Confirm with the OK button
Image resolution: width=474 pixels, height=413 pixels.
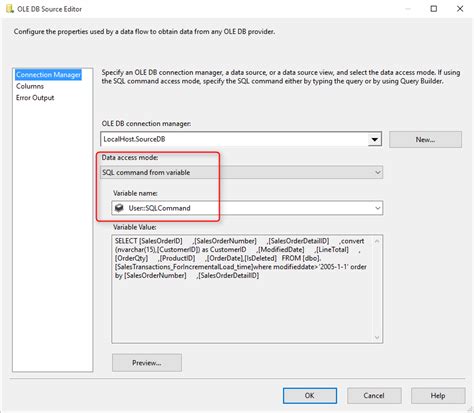point(310,395)
